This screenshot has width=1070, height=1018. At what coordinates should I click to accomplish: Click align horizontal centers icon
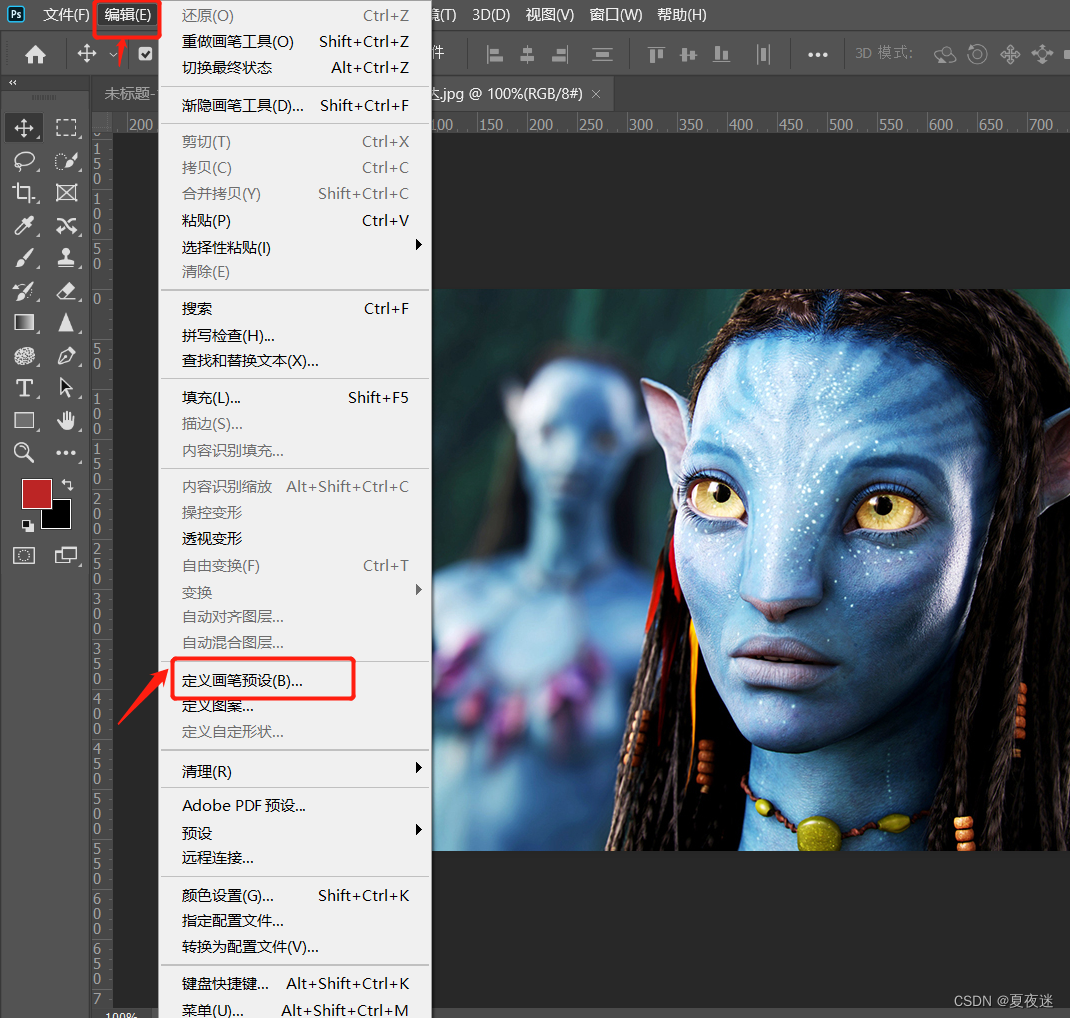pos(527,55)
